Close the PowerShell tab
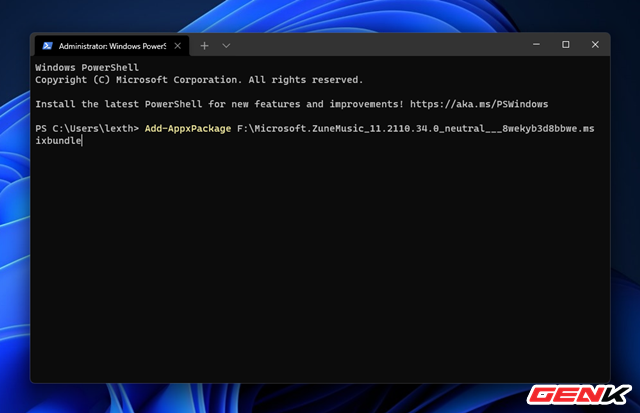The image size is (640, 413). [178, 46]
